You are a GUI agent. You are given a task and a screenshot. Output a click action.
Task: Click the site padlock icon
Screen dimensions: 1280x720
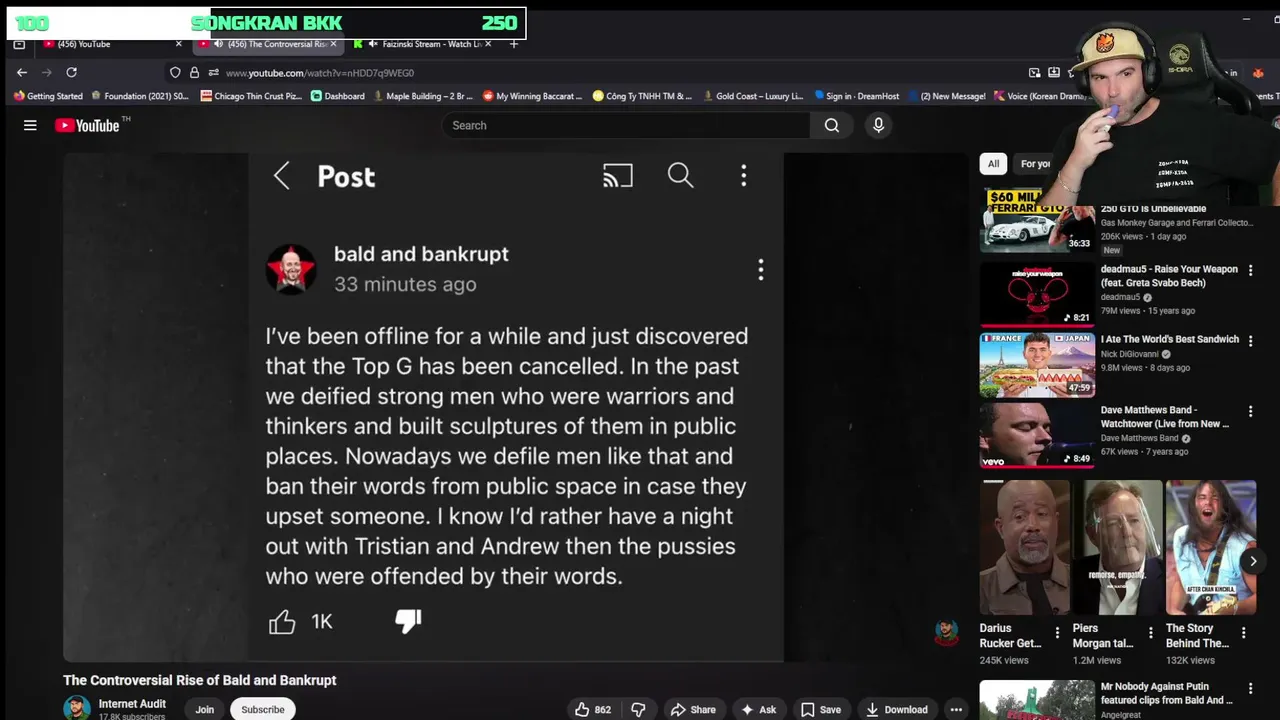click(x=194, y=73)
